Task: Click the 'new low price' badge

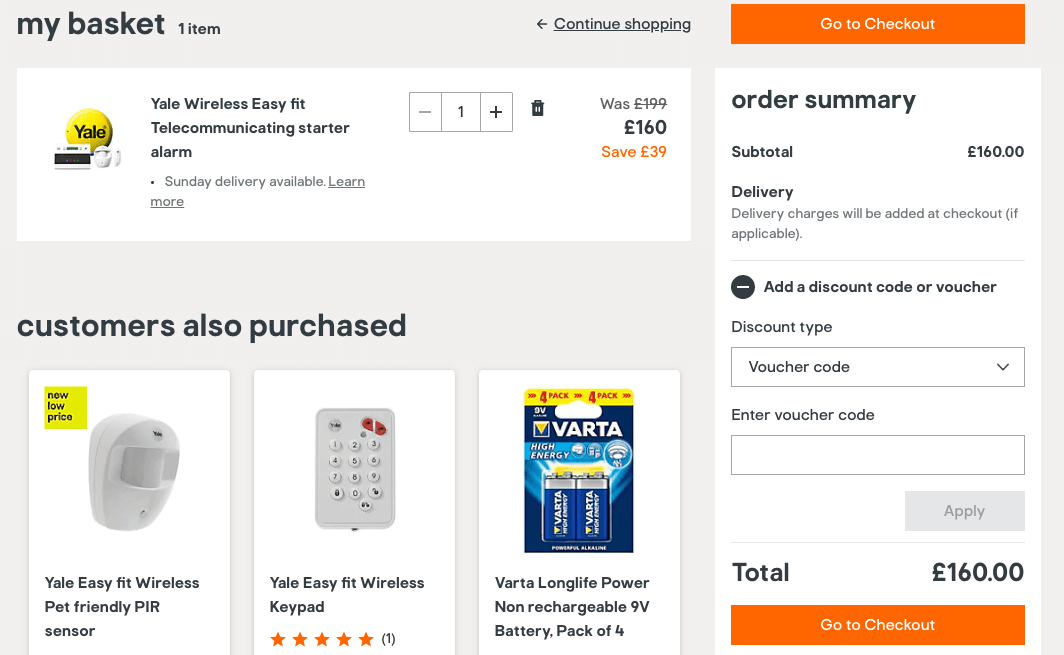Action: (x=65, y=408)
